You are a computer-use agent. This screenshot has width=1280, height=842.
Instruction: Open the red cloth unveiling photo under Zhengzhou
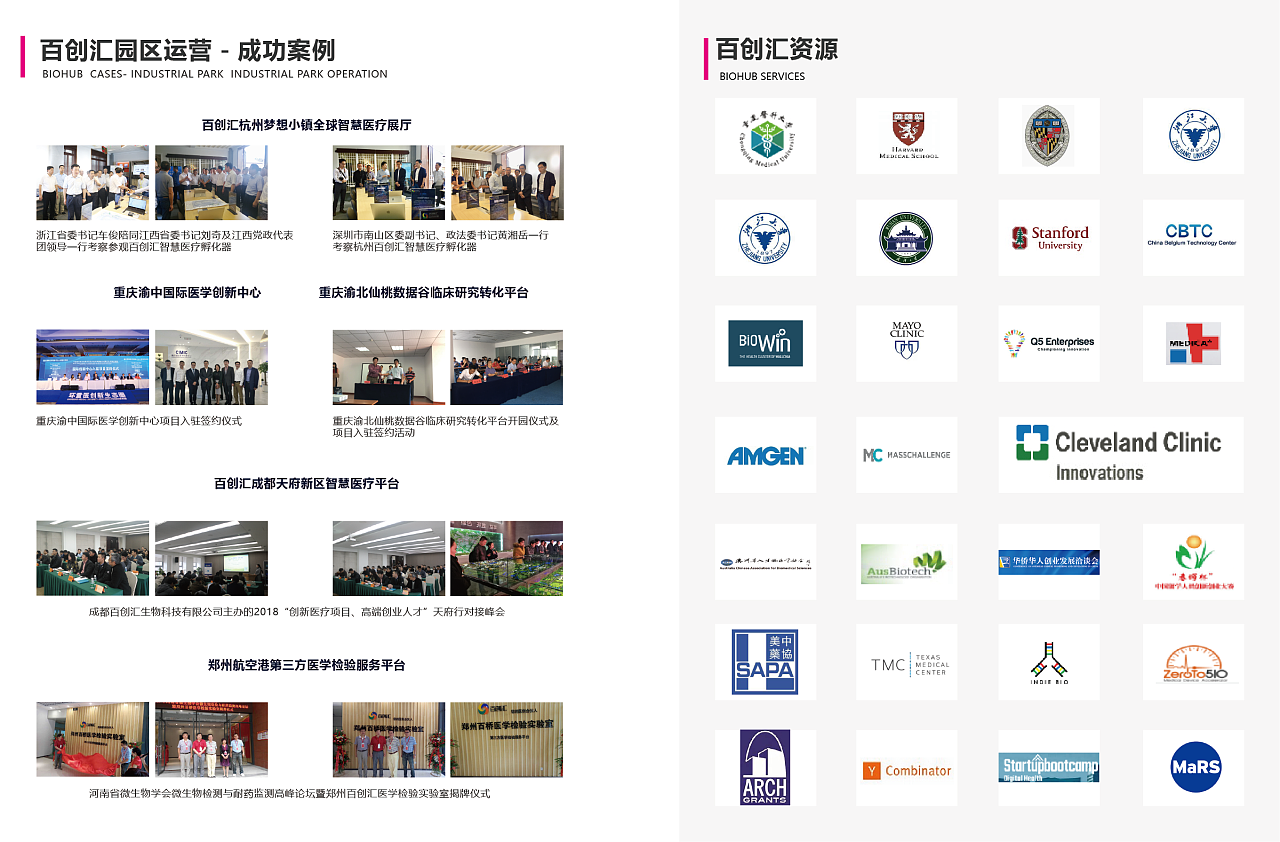(x=92, y=739)
